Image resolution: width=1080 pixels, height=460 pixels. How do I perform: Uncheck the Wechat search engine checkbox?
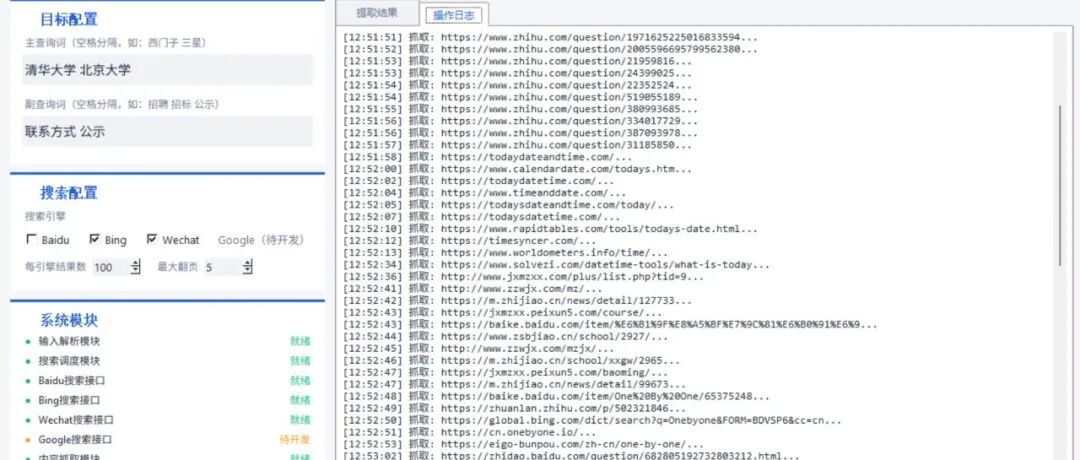pos(152,240)
